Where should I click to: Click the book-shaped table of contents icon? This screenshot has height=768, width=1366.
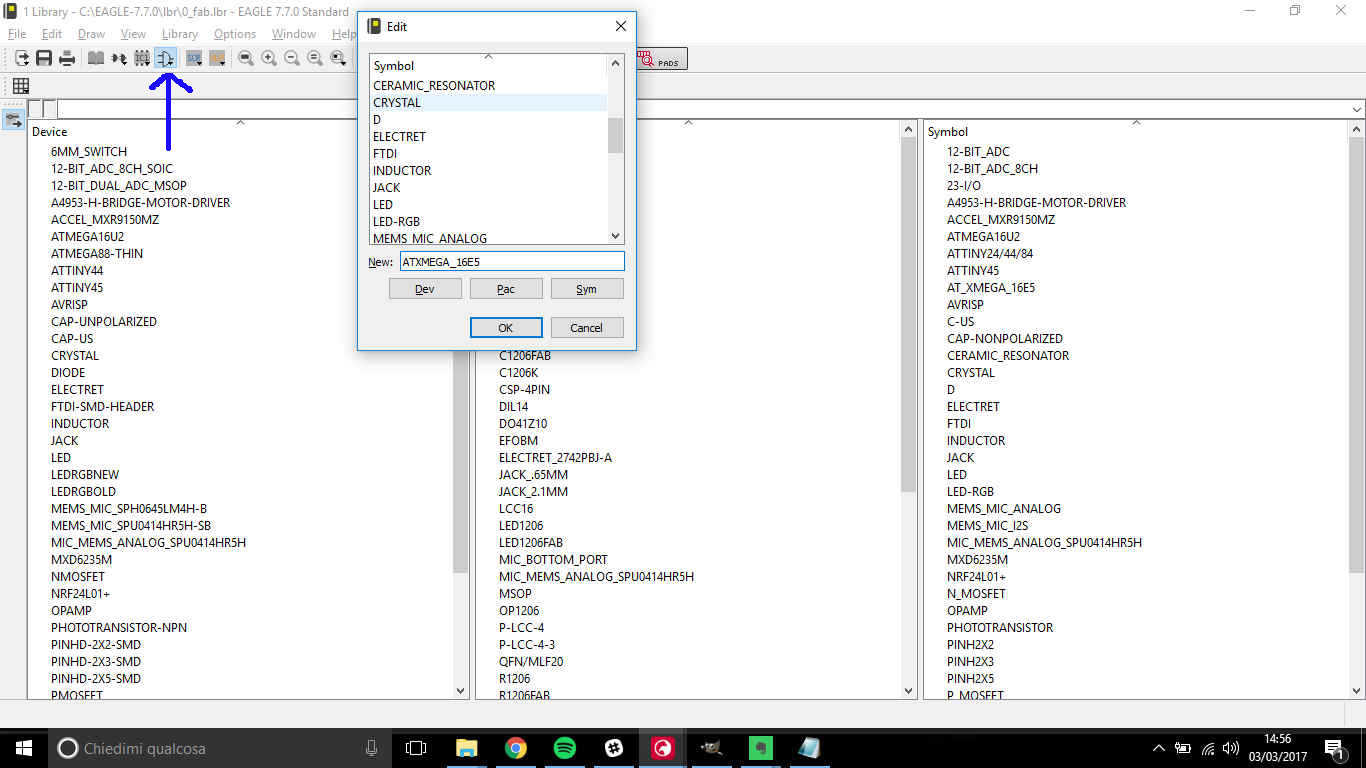click(x=95, y=59)
